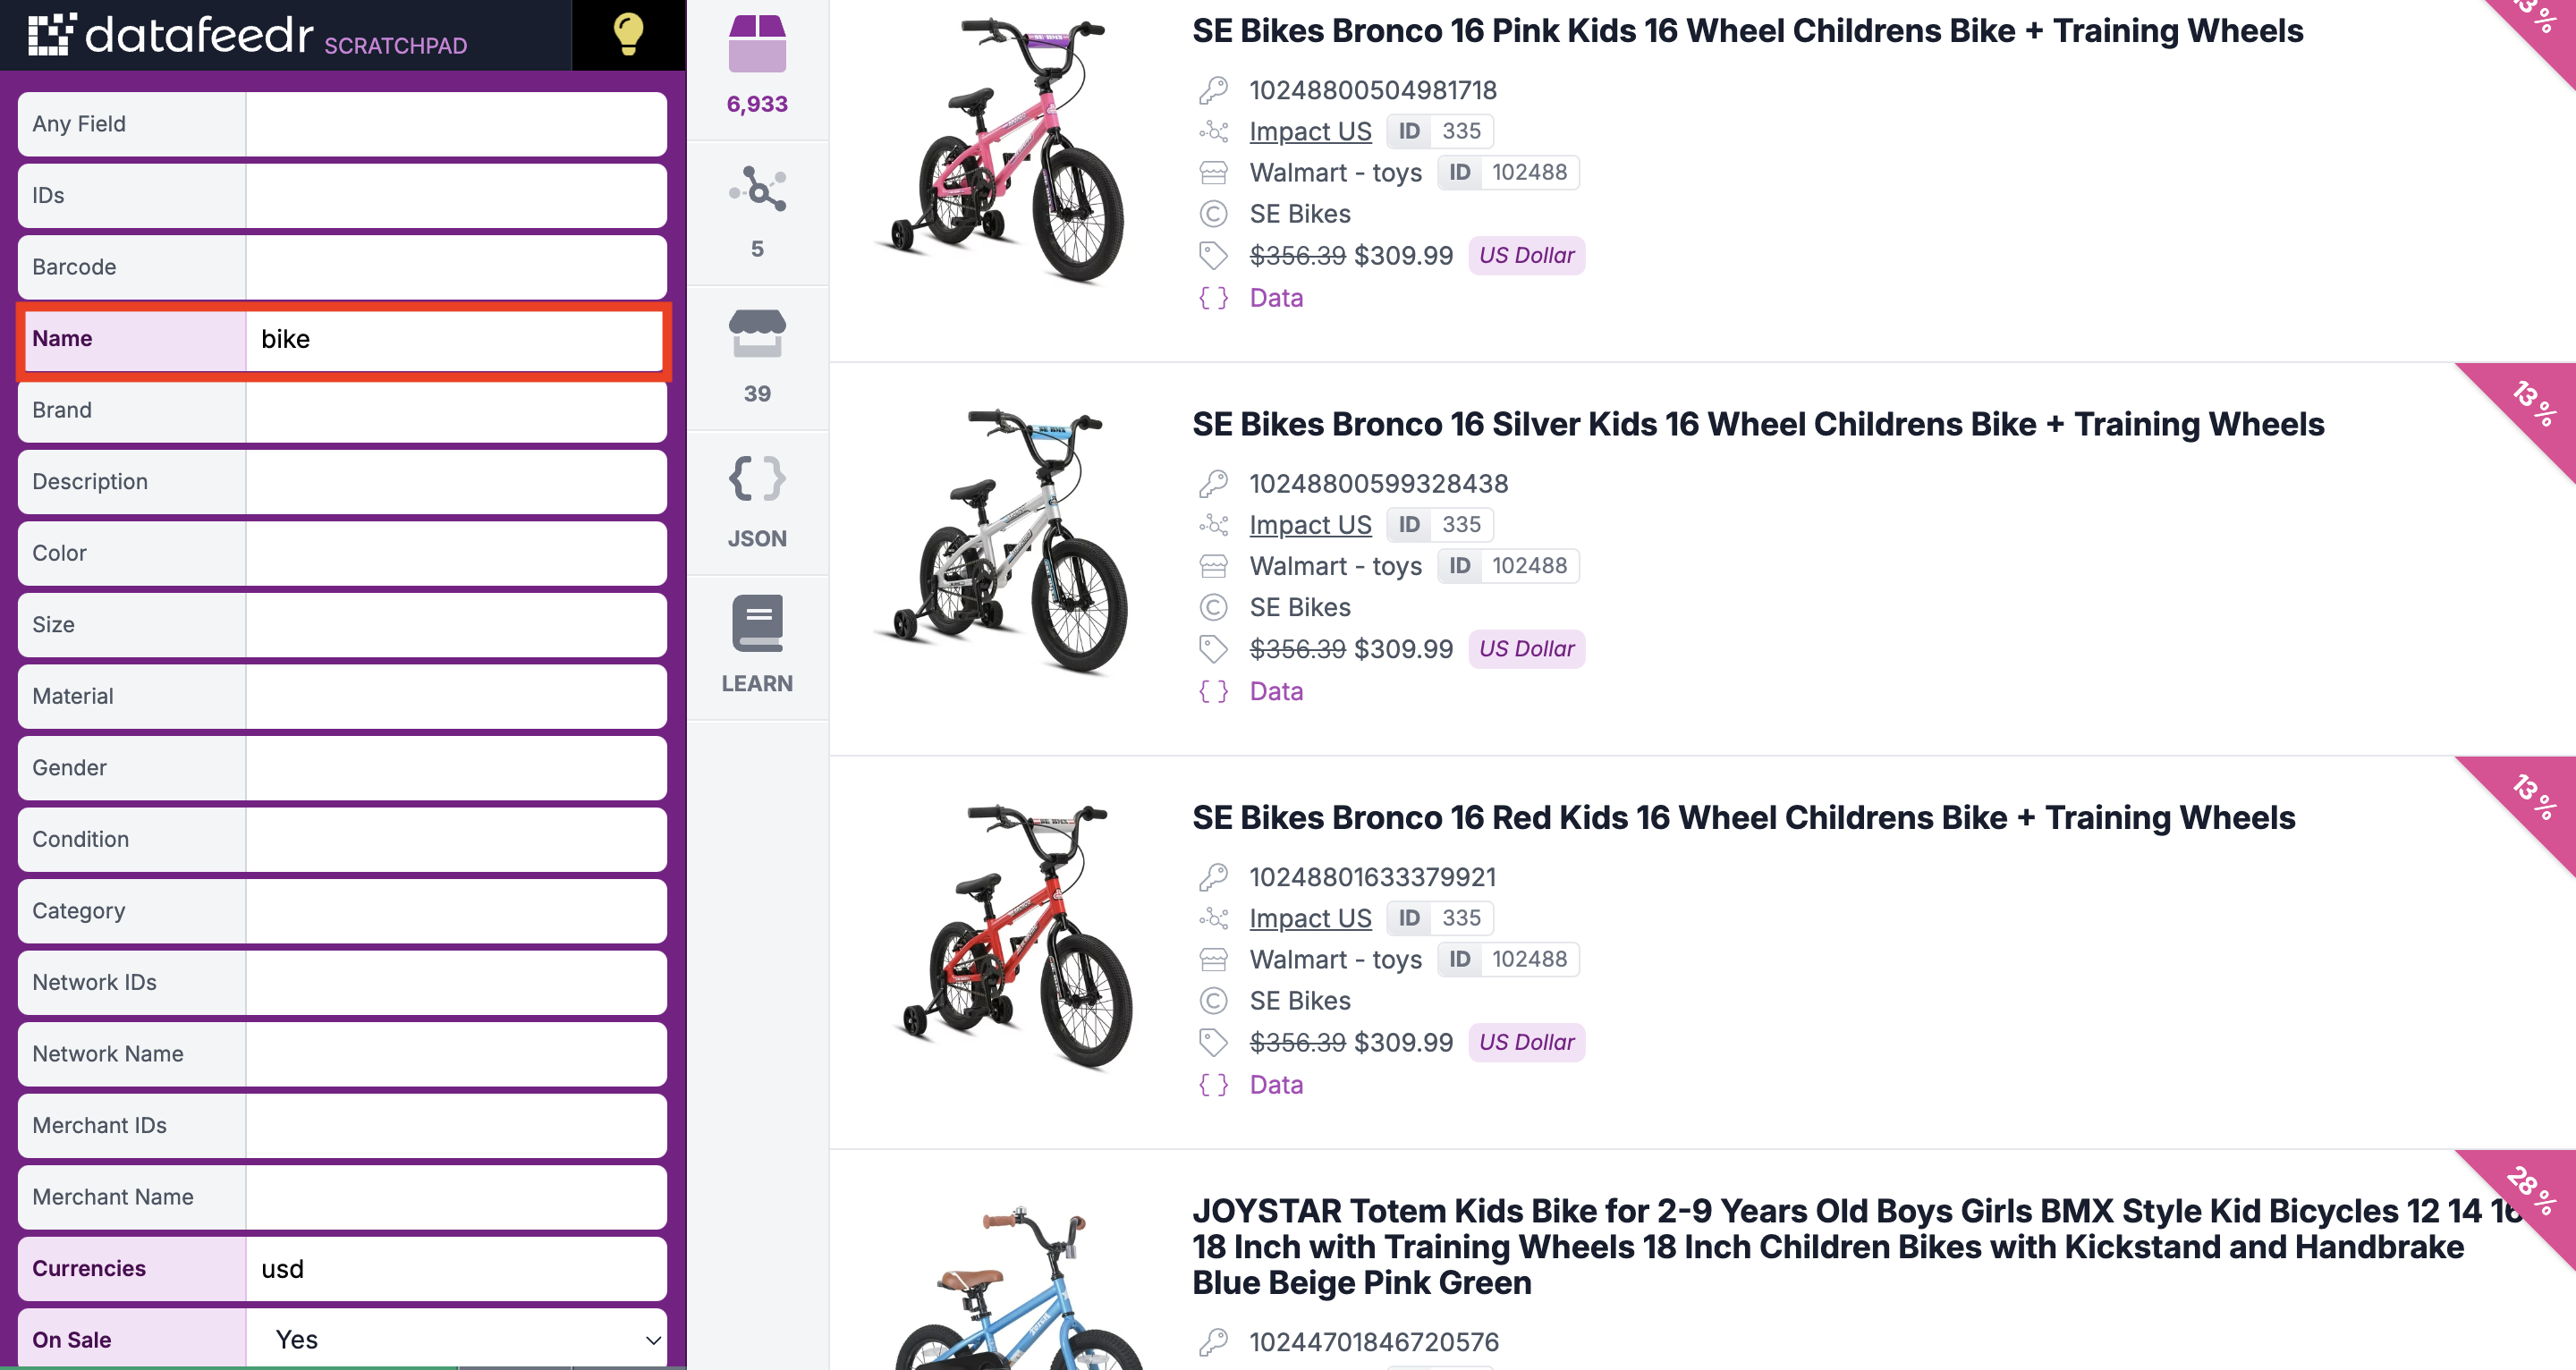Focus the Merchant Name input field

[456, 1197]
